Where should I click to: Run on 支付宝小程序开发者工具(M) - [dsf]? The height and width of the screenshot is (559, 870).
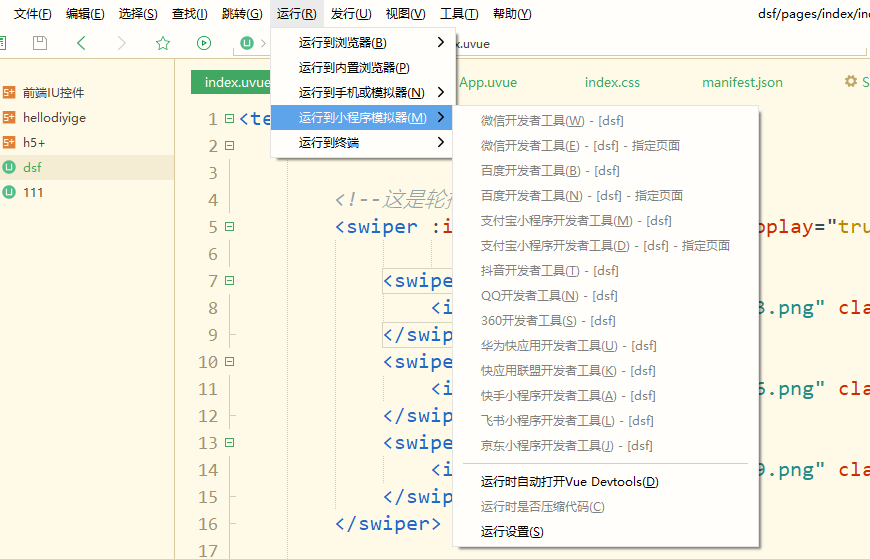click(x=606, y=220)
